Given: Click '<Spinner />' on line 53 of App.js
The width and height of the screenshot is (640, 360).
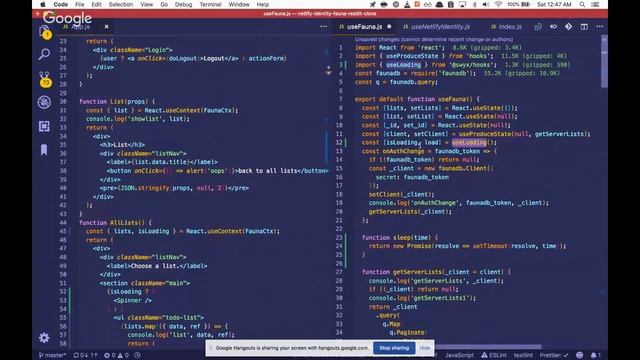Looking at the screenshot, I should tap(133, 300).
